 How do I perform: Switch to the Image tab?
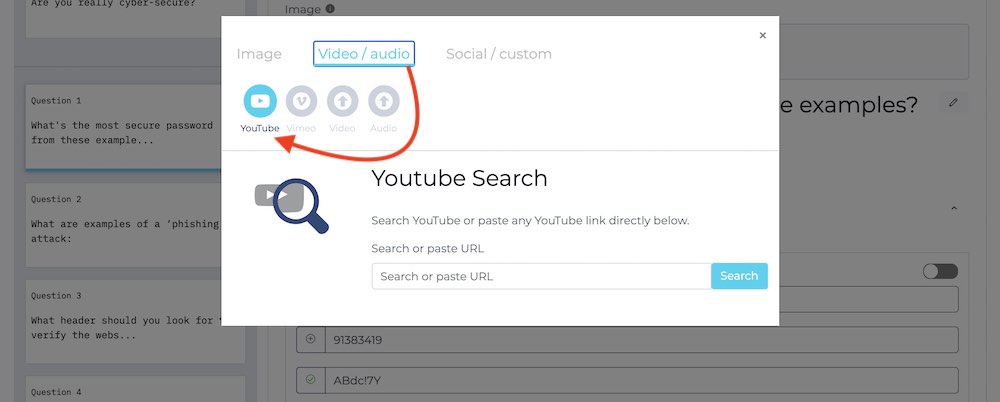tap(259, 54)
